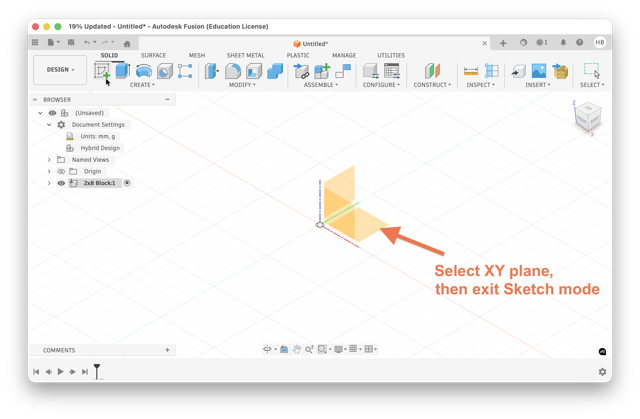
Task: Select the Create Sketch tool
Action: coord(102,71)
